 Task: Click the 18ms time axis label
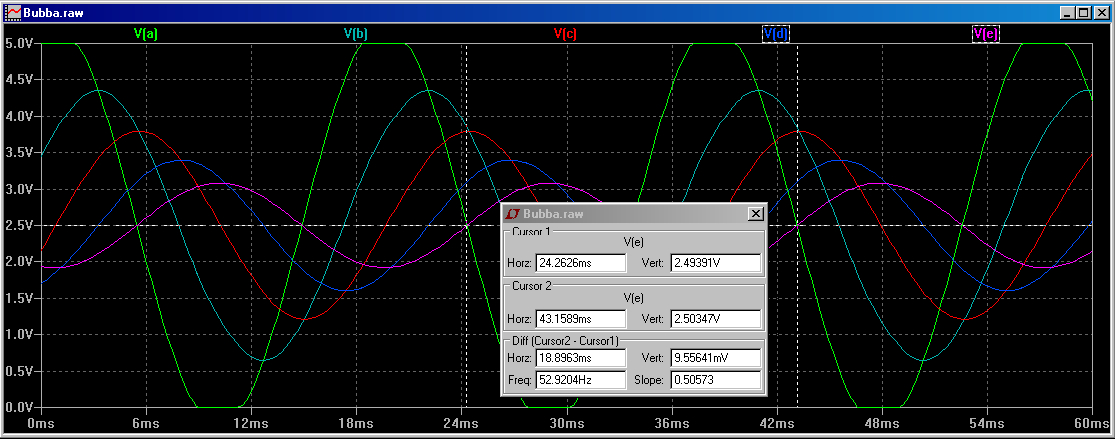click(356, 424)
